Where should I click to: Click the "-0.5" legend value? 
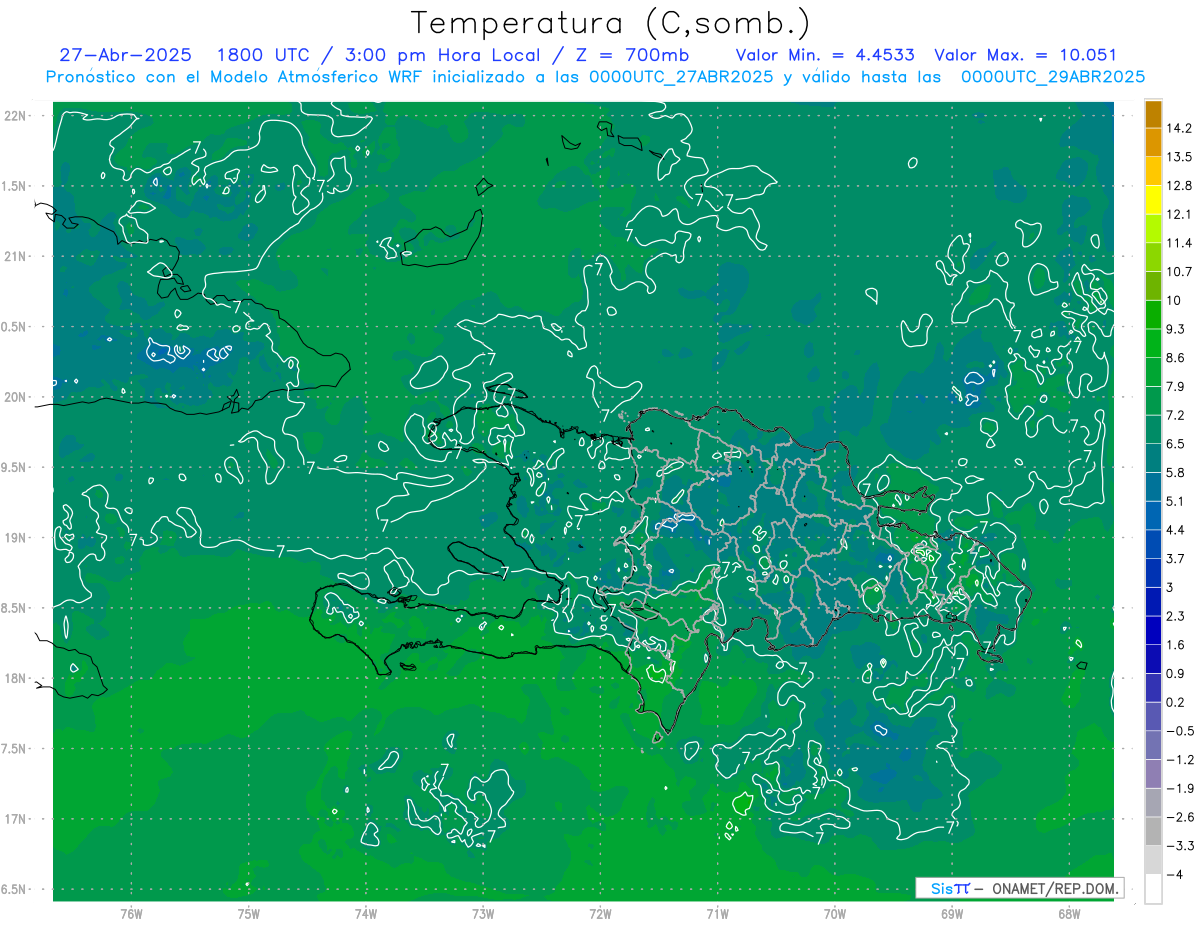click(1179, 731)
